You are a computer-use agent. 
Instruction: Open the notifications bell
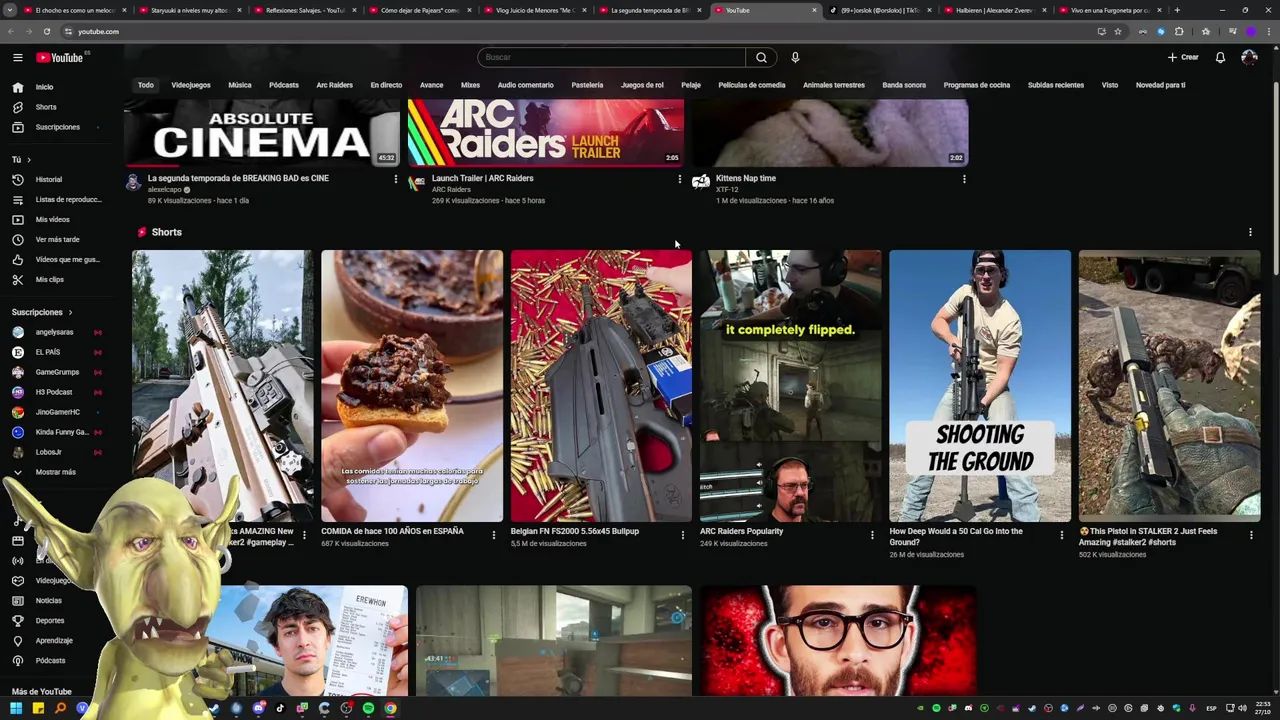click(1220, 57)
